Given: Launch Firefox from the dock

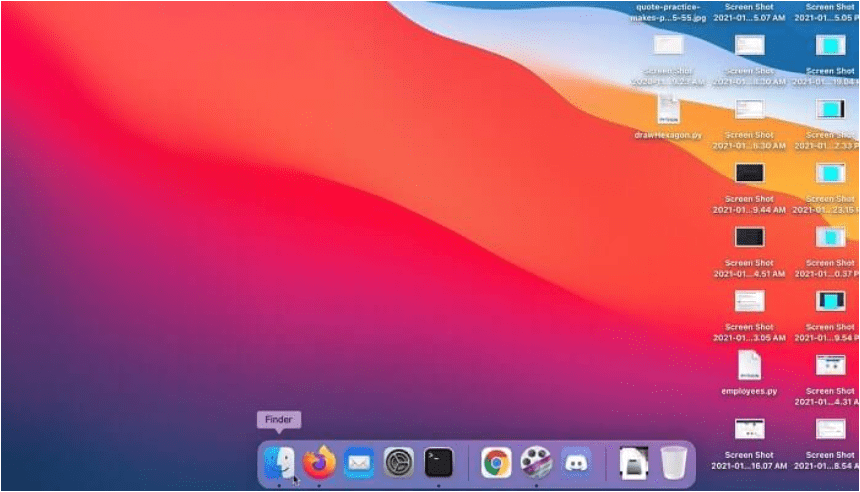Looking at the screenshot, I should (x=319, y=462).
